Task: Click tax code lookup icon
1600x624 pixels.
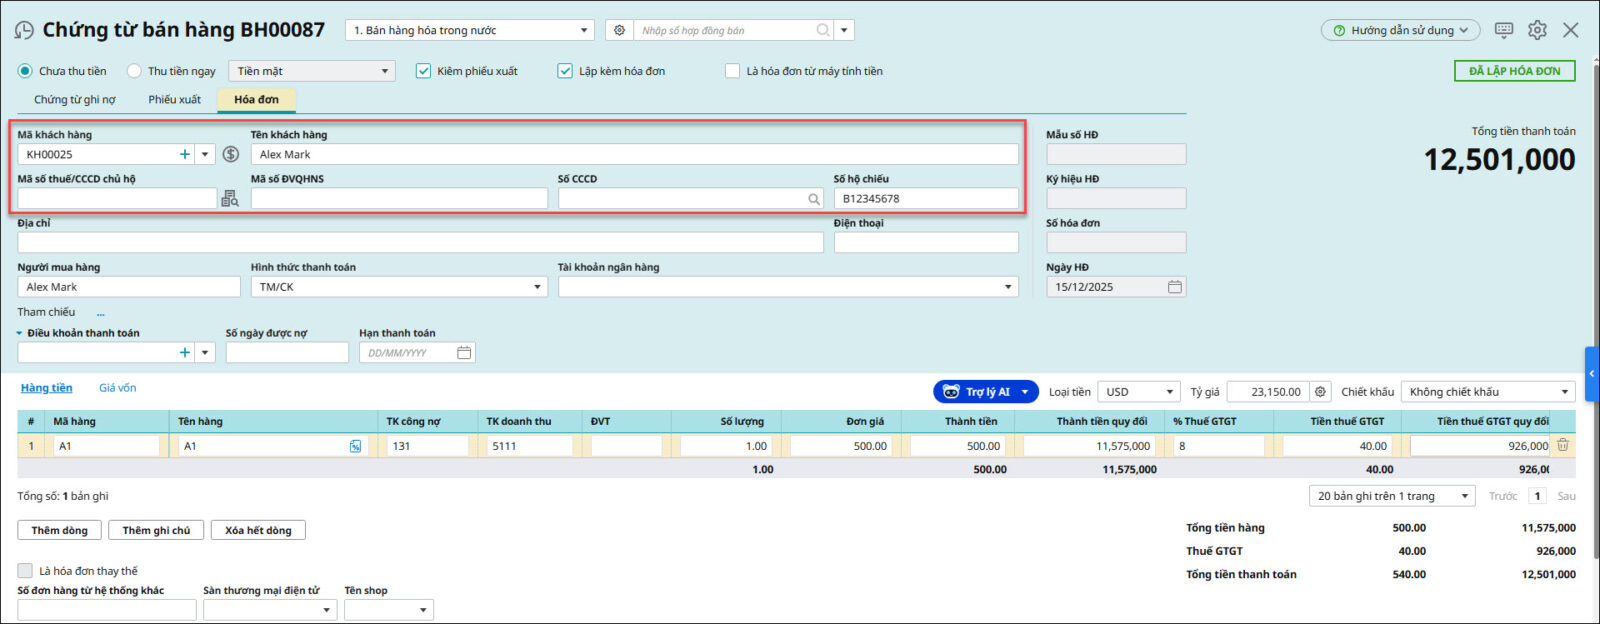Action: [230, 199]
